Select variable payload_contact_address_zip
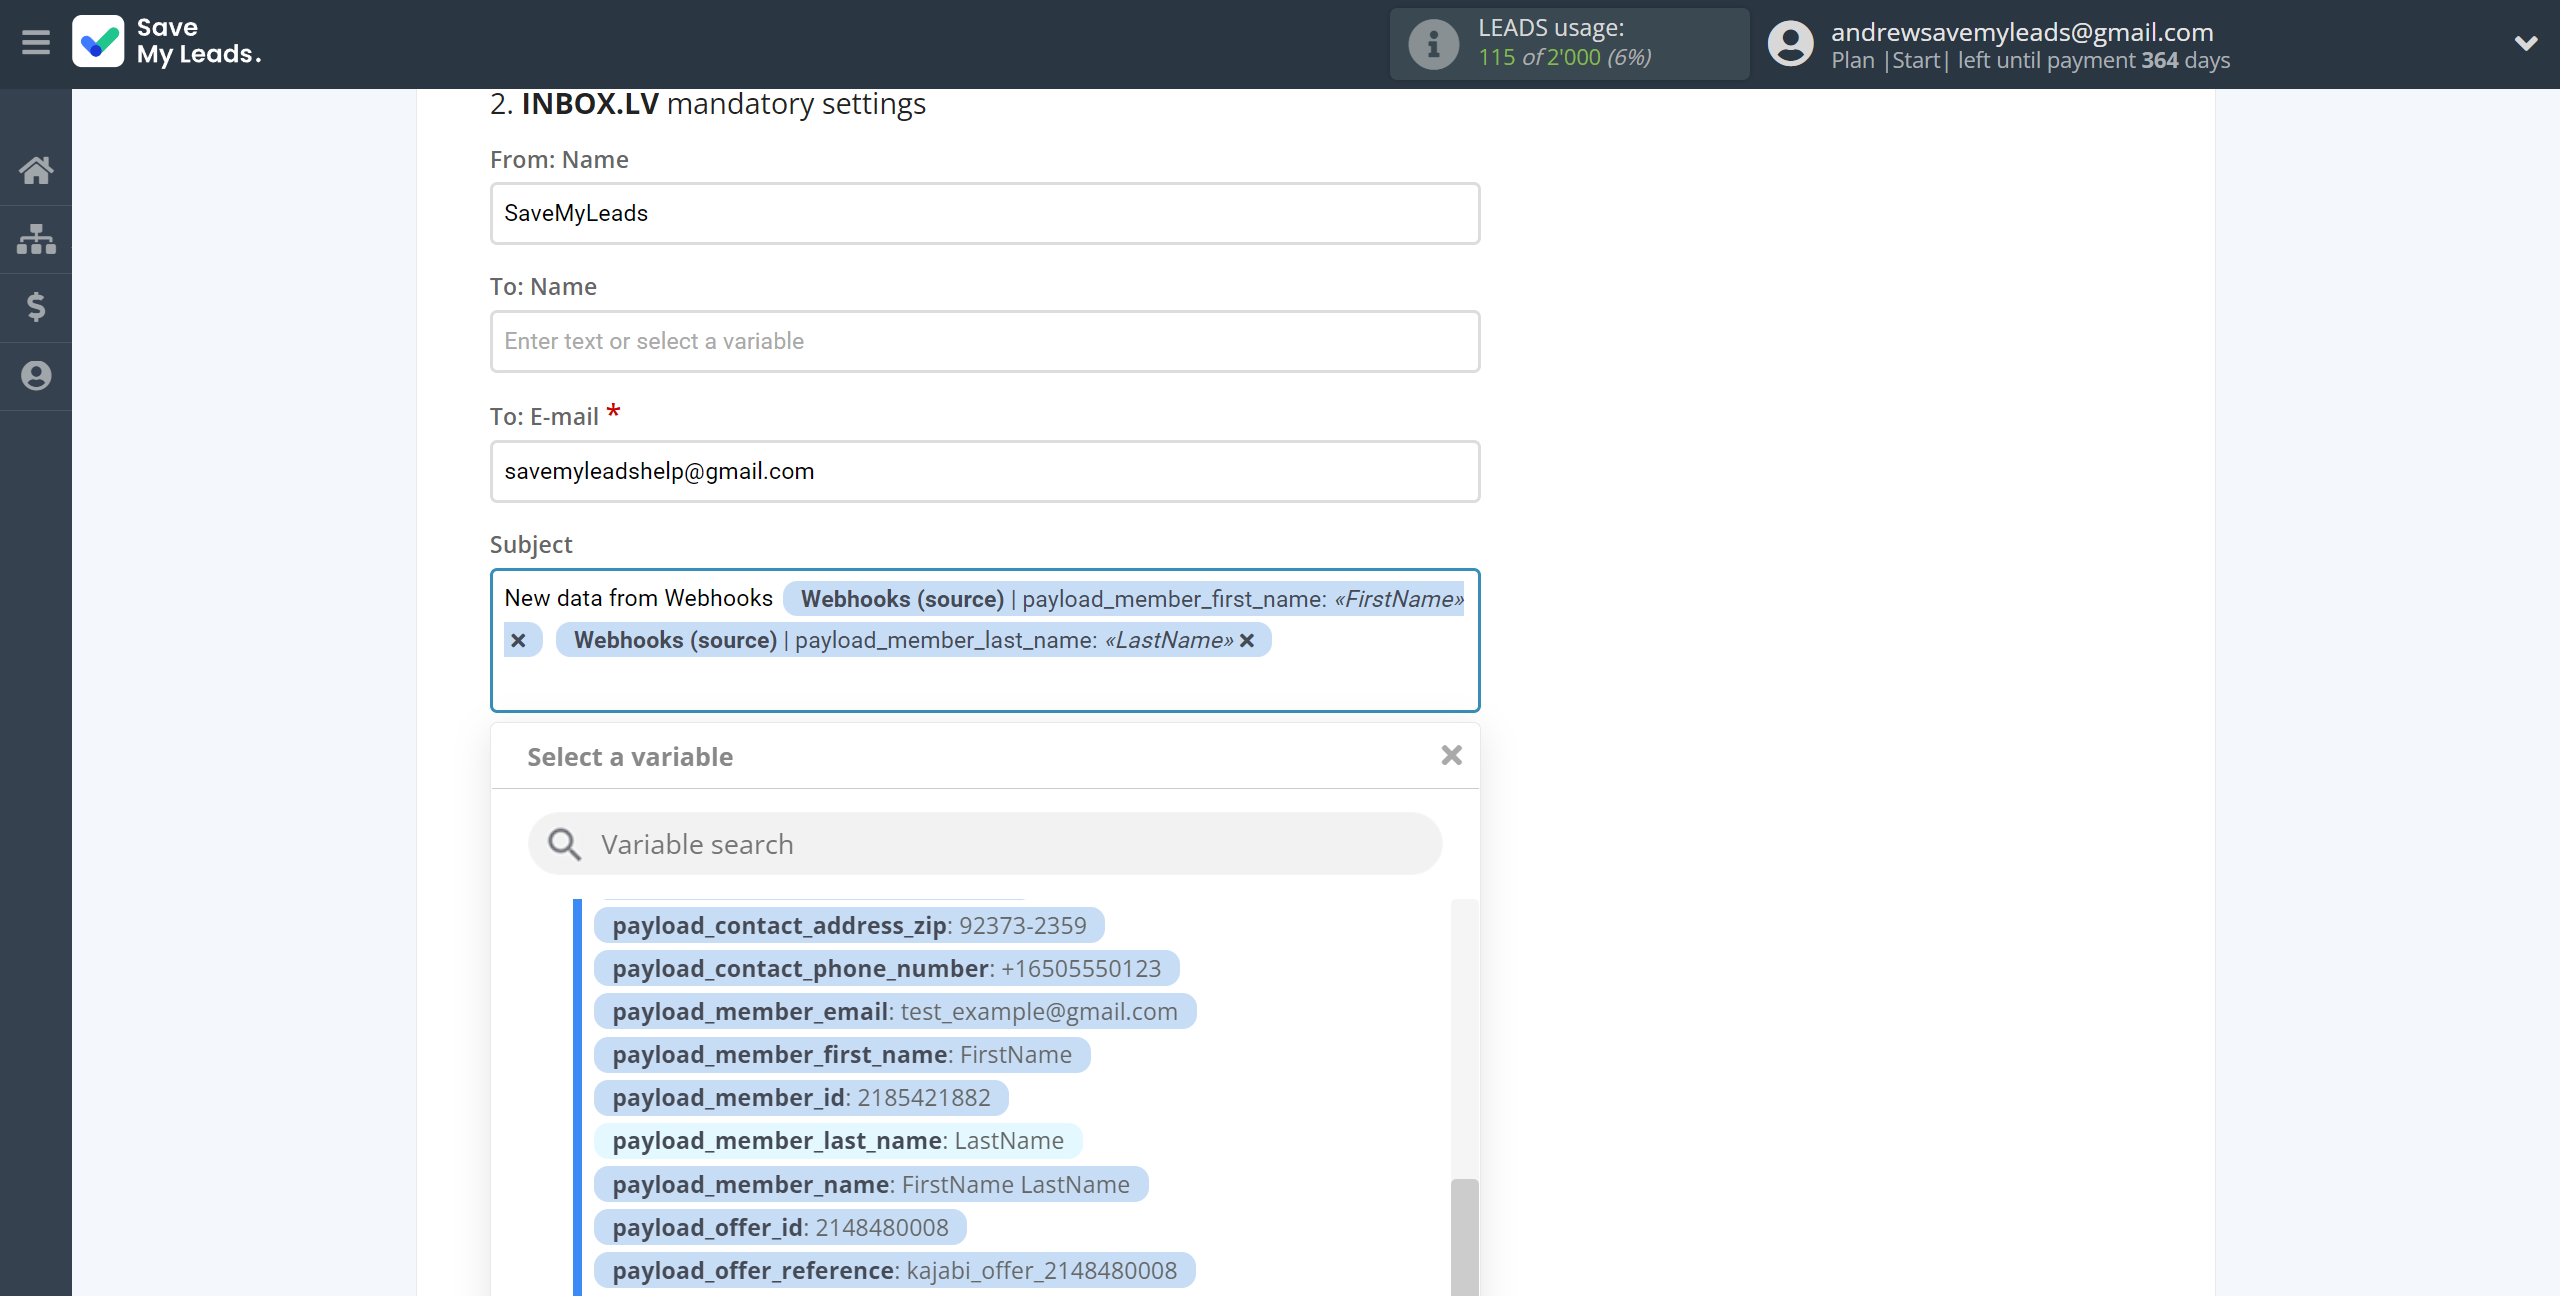The image size is (2560, 1296). click(x=849, y=925)
